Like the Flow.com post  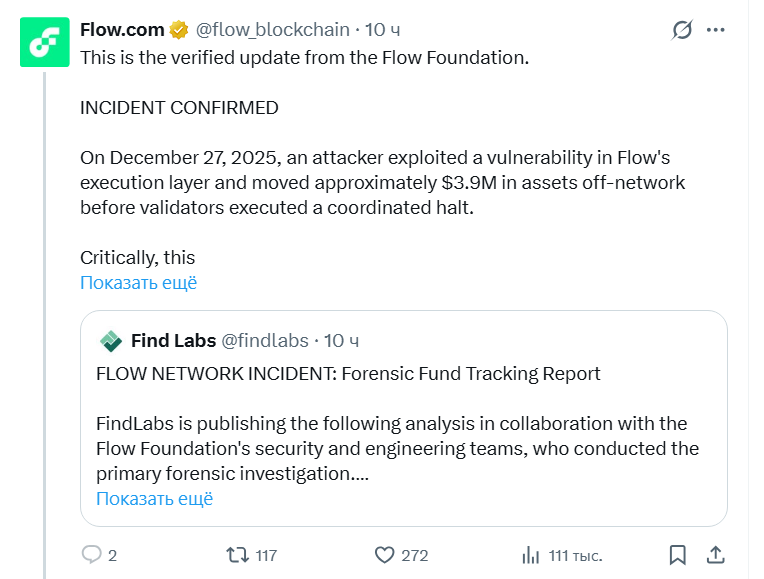tap(385, 554)
